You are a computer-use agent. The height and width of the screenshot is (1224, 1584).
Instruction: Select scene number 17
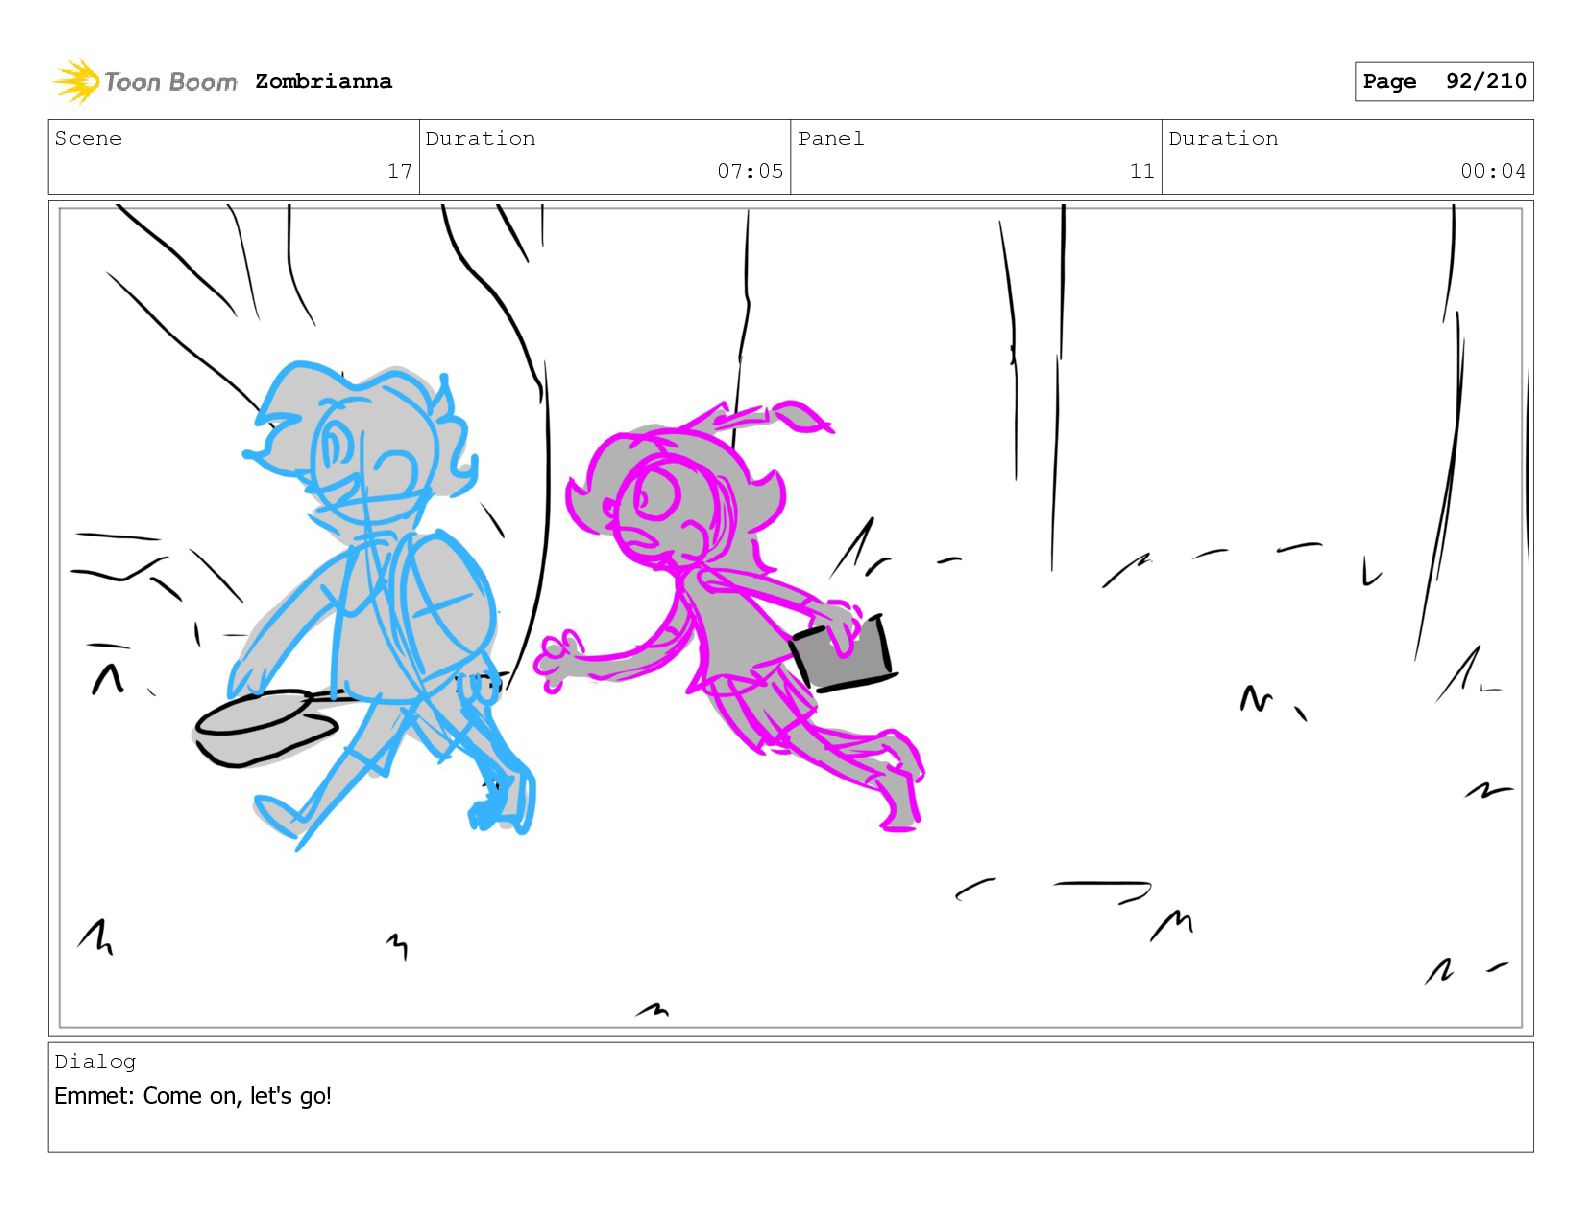click(x=400, y=171)
